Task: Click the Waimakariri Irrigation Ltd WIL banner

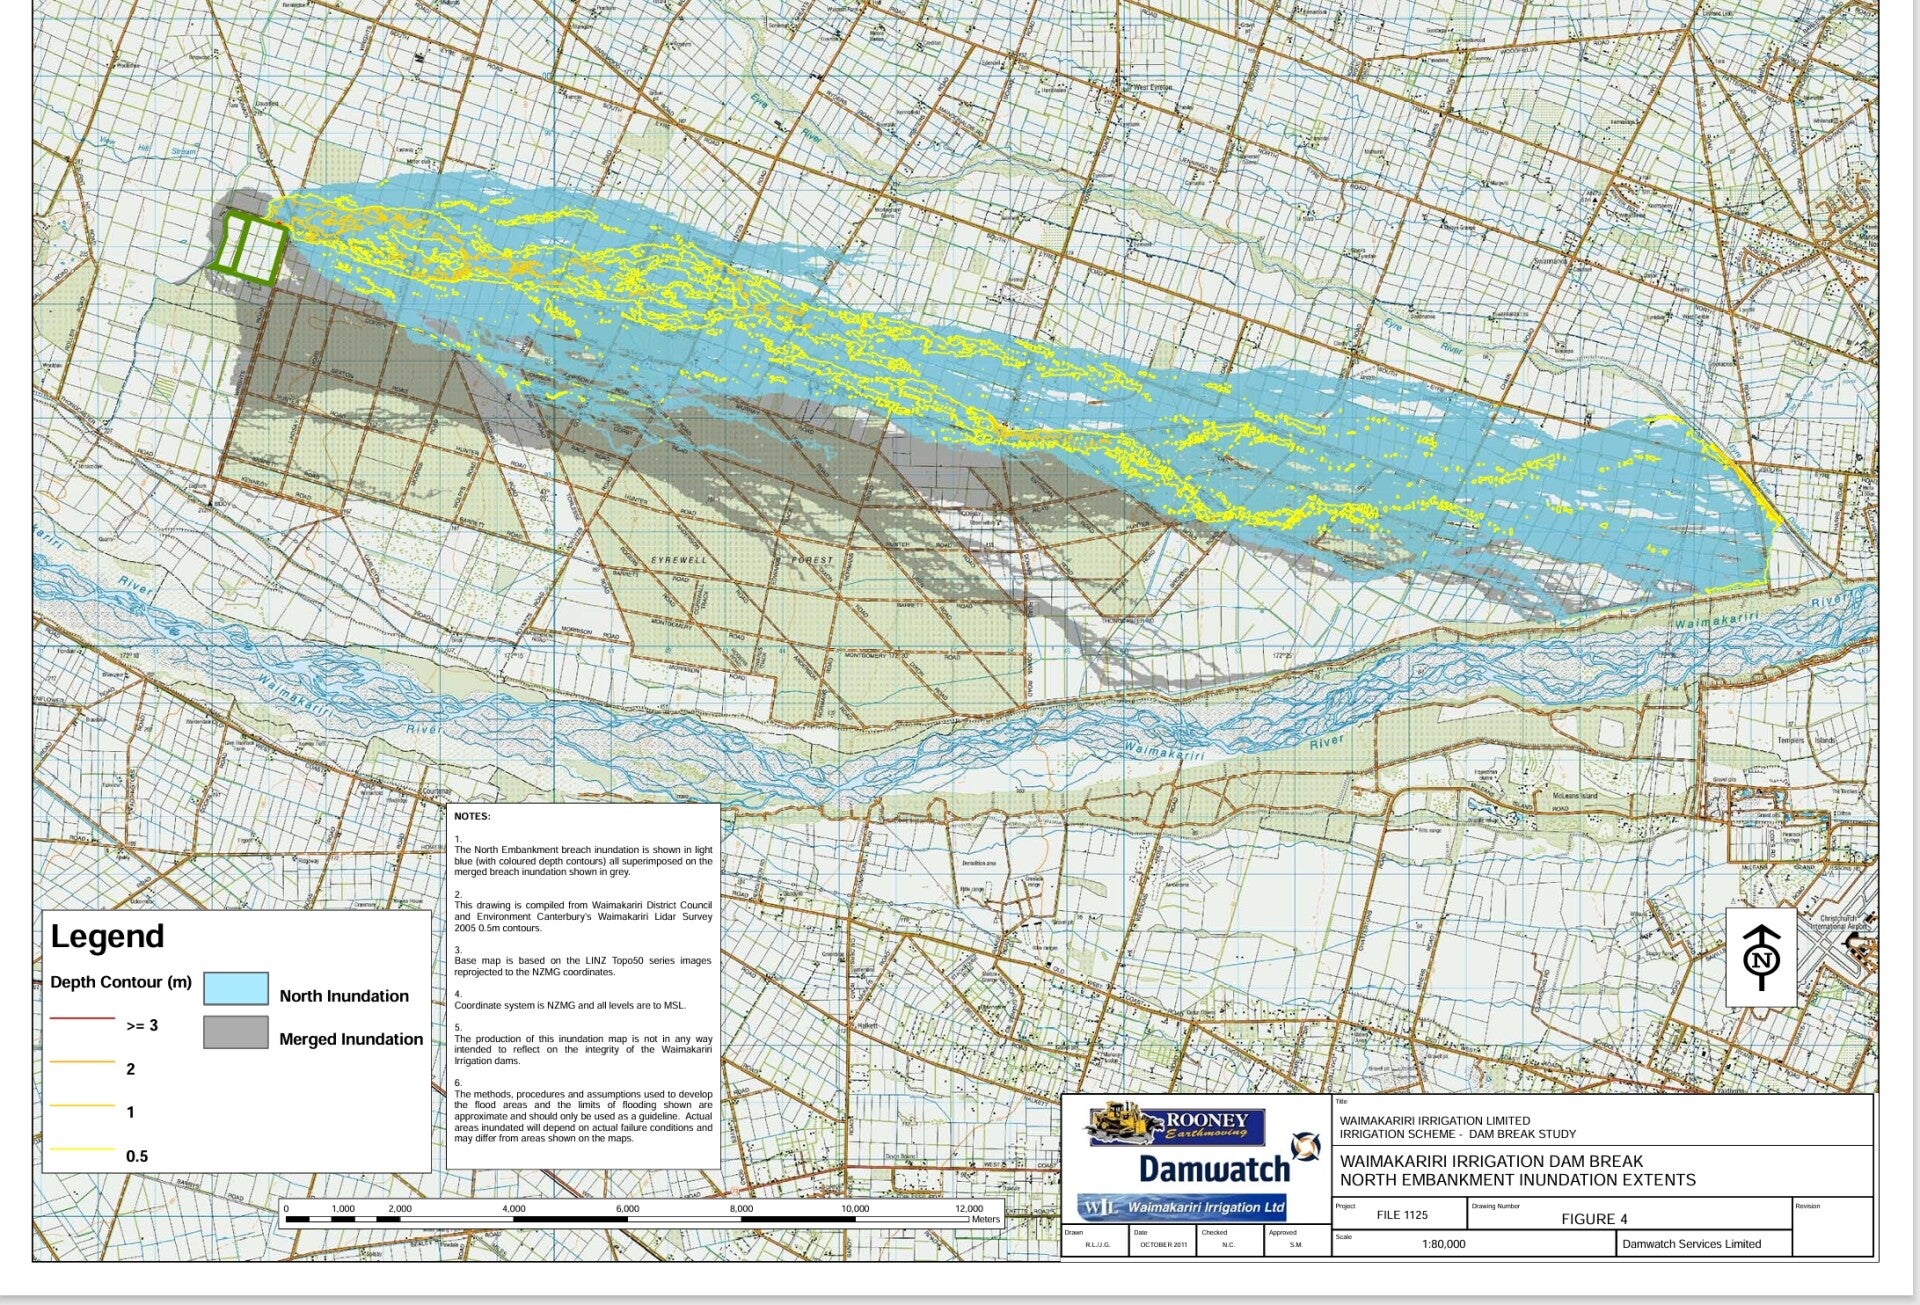Action: click(1181, 1207)
